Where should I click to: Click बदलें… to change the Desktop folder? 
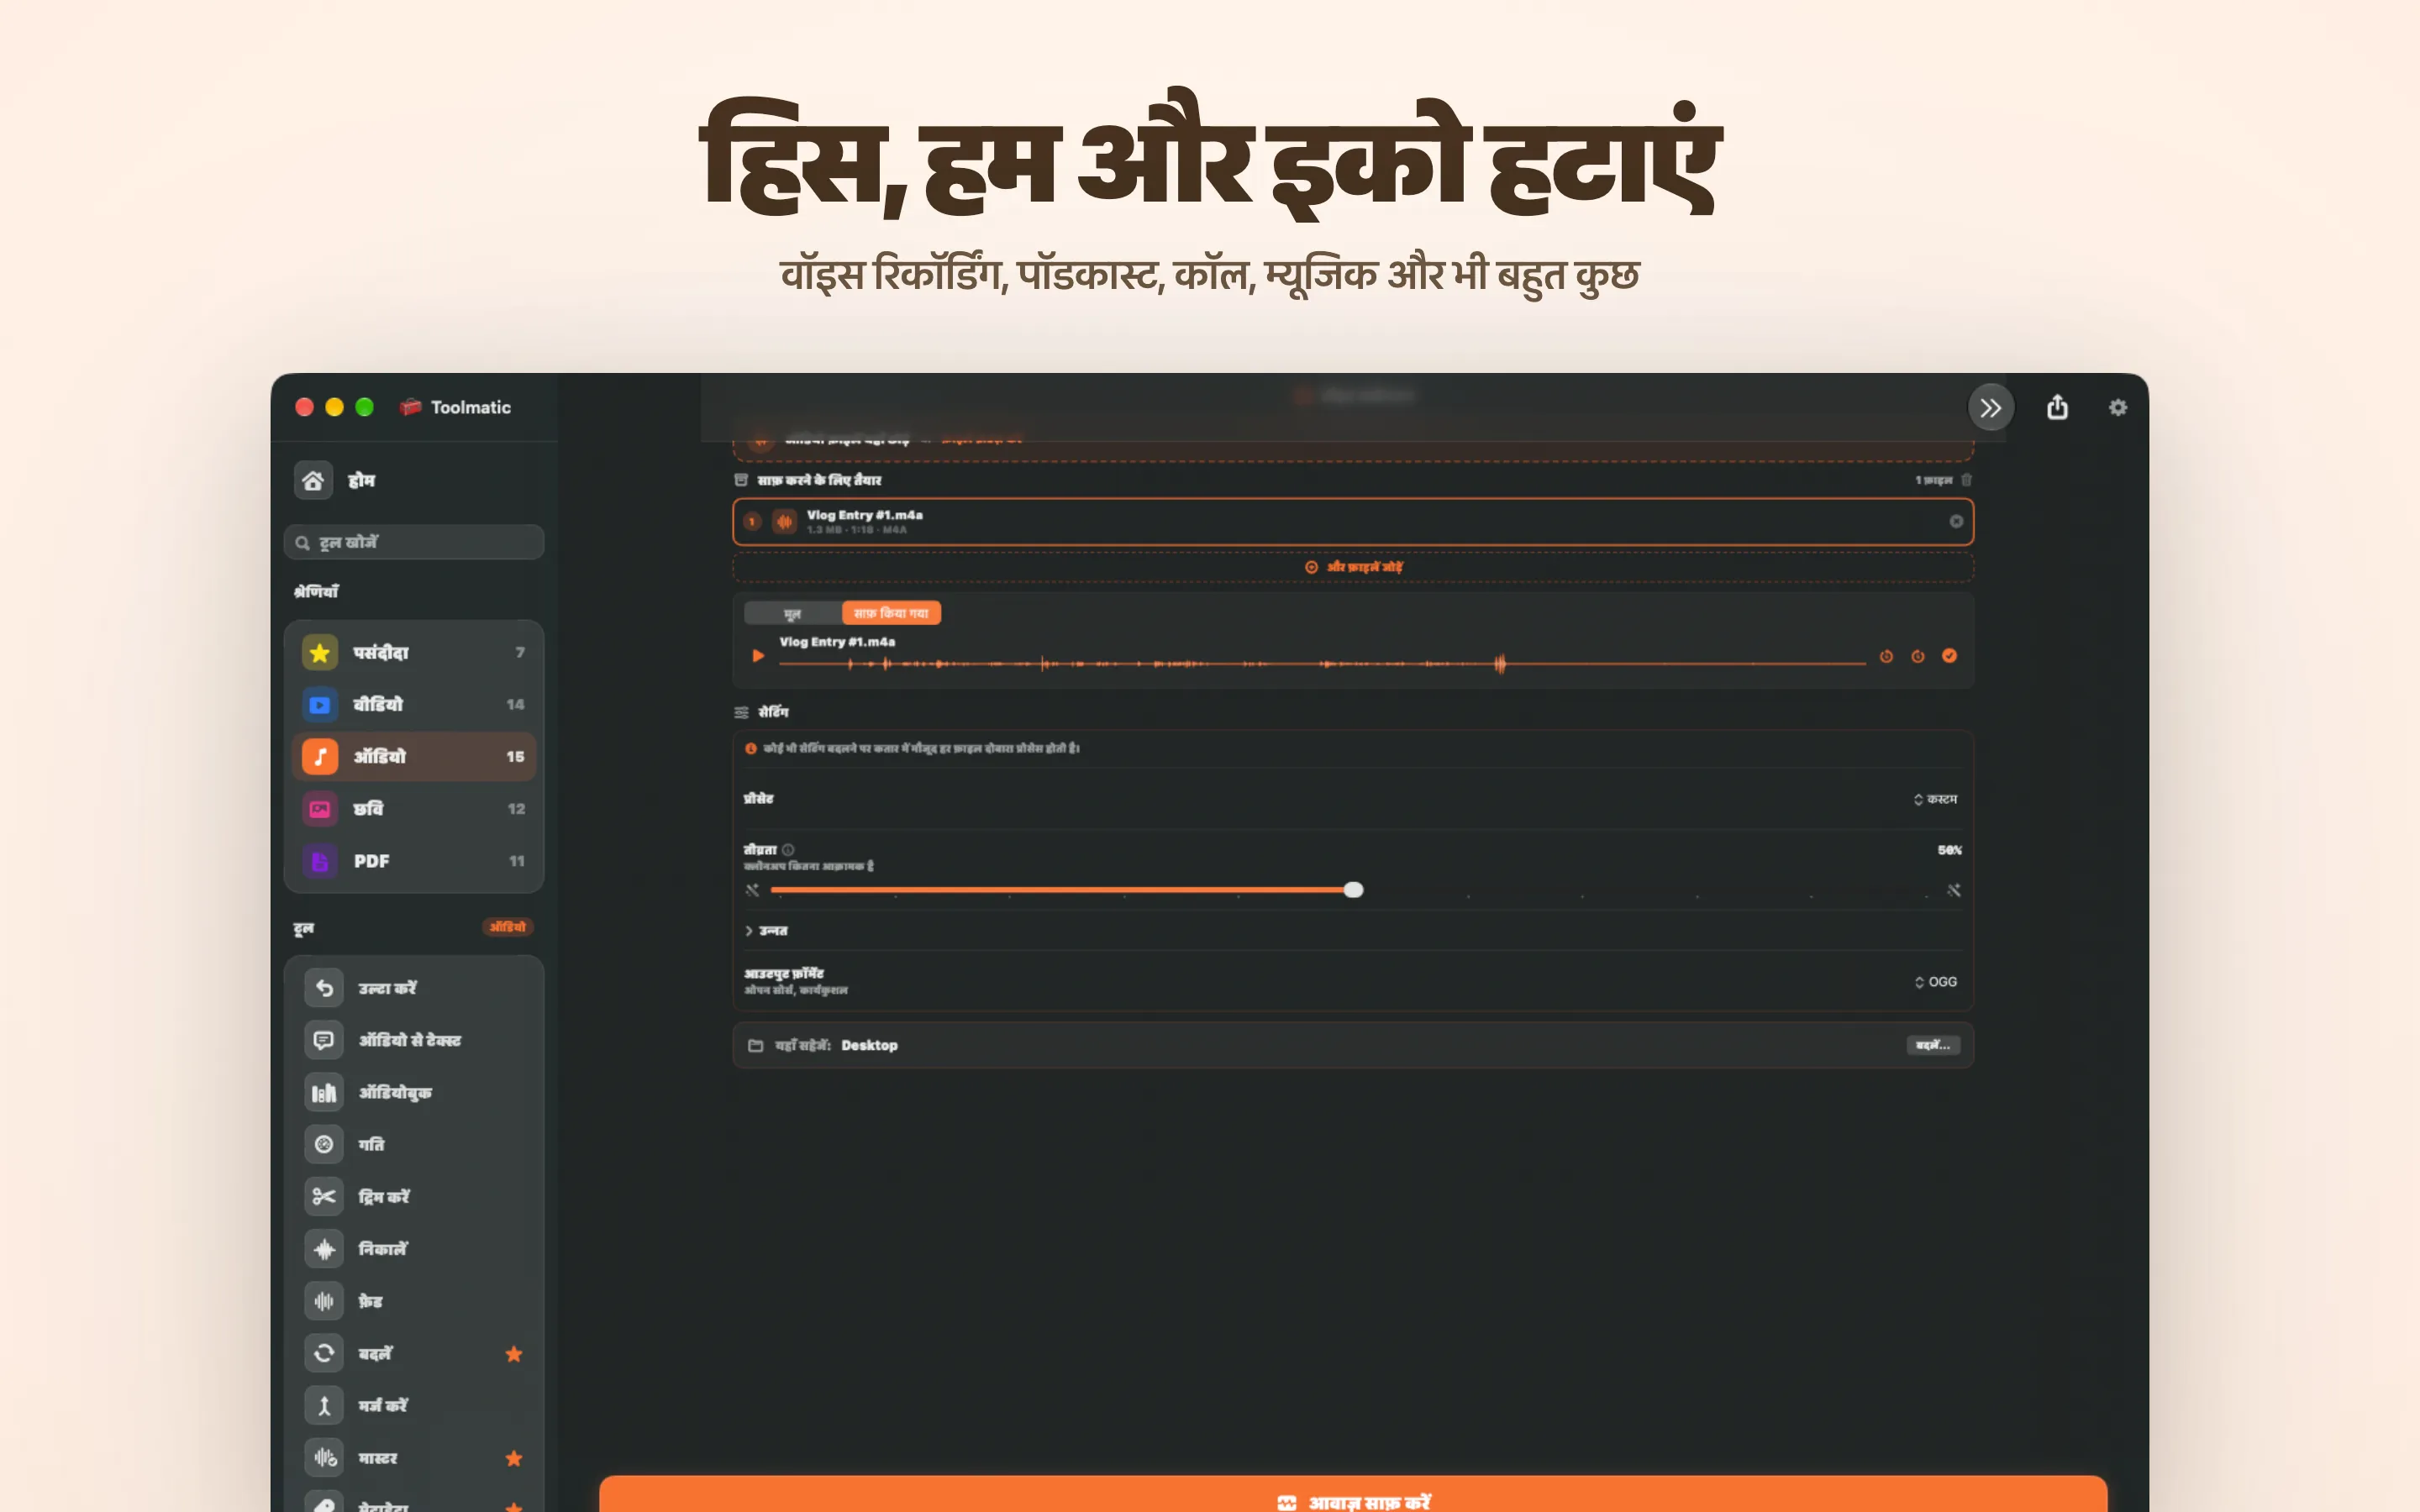(x=1933, y=1045)
